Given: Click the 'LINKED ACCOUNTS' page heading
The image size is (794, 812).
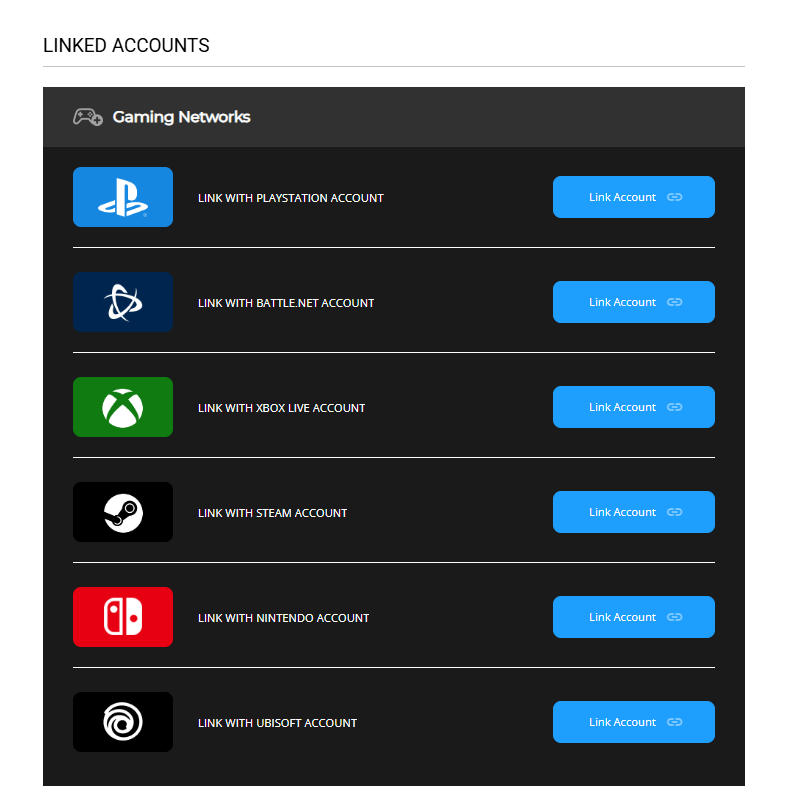Looking at the screenshot, I should [126, 46].
